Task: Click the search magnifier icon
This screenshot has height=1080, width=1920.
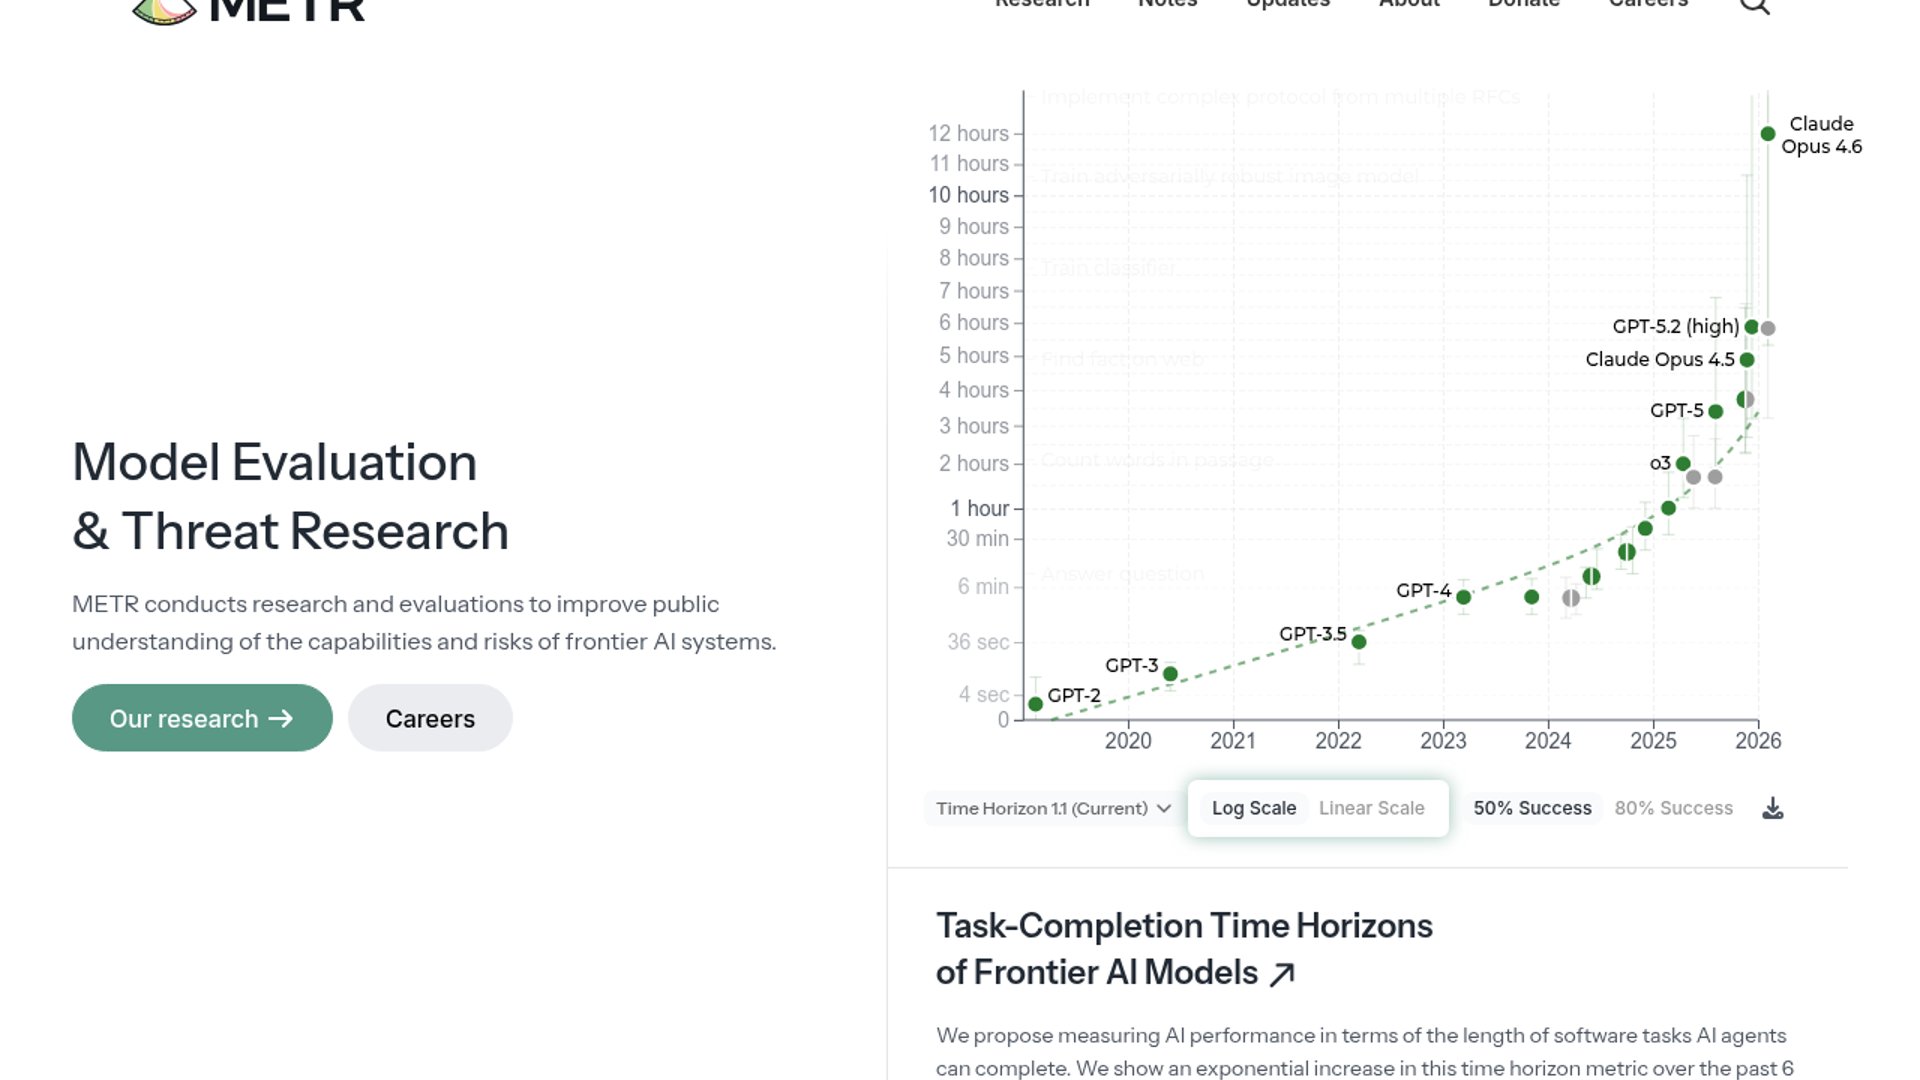Action: point(1754,6)
